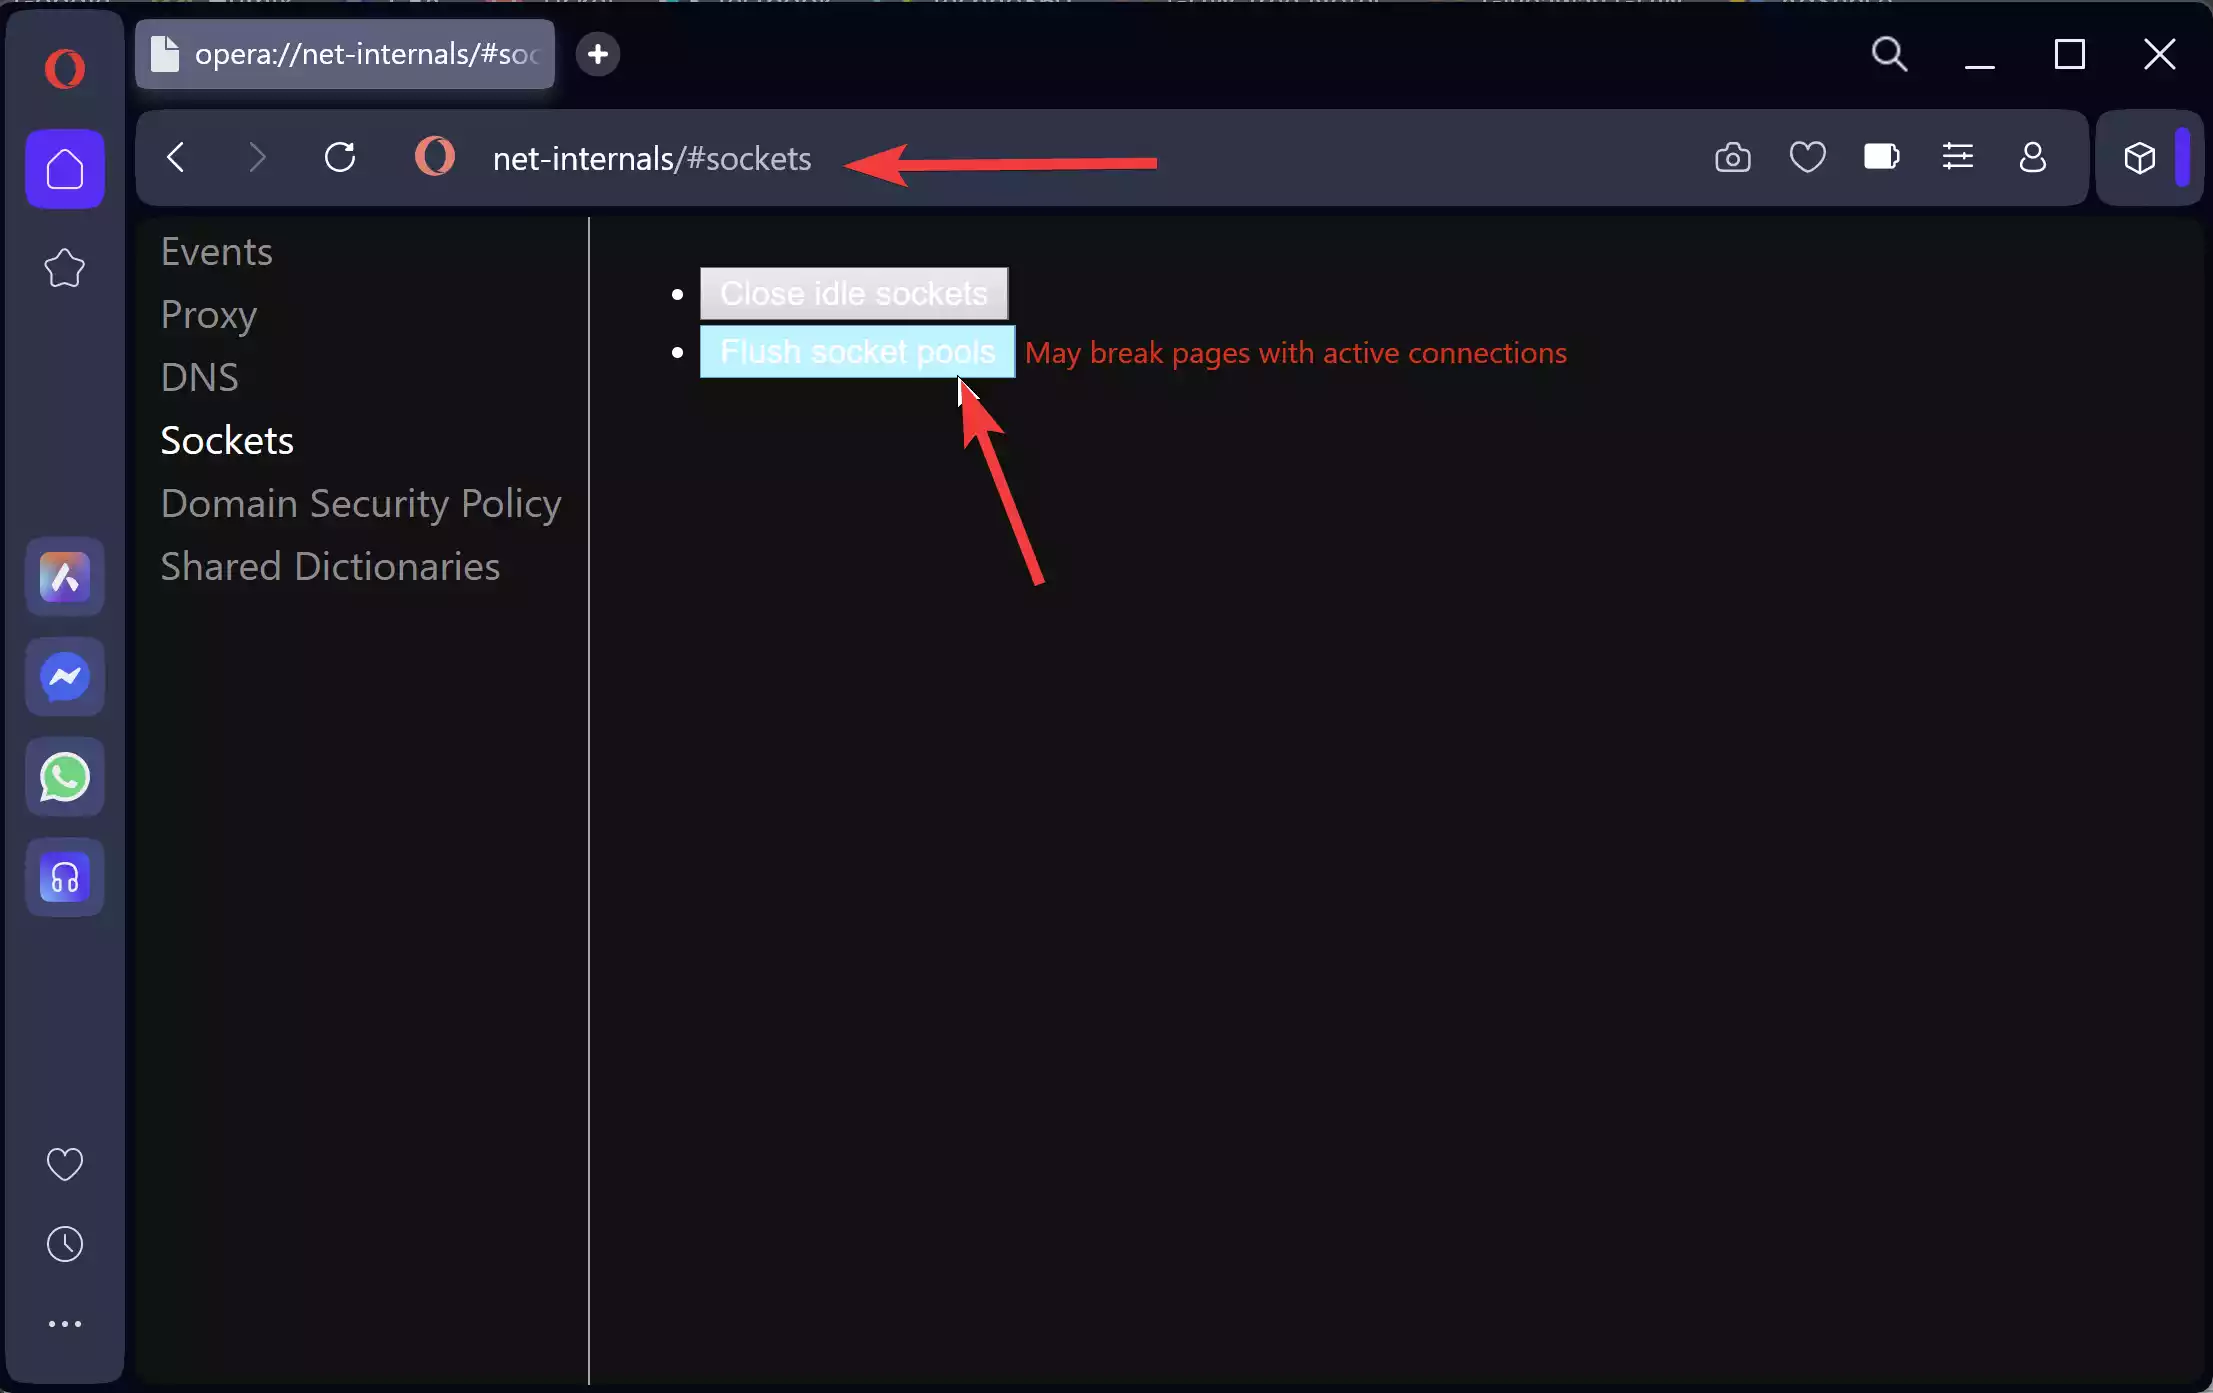
Task: Launch the Aria AI sidebar icon
Action: click(x=65, y=577)
